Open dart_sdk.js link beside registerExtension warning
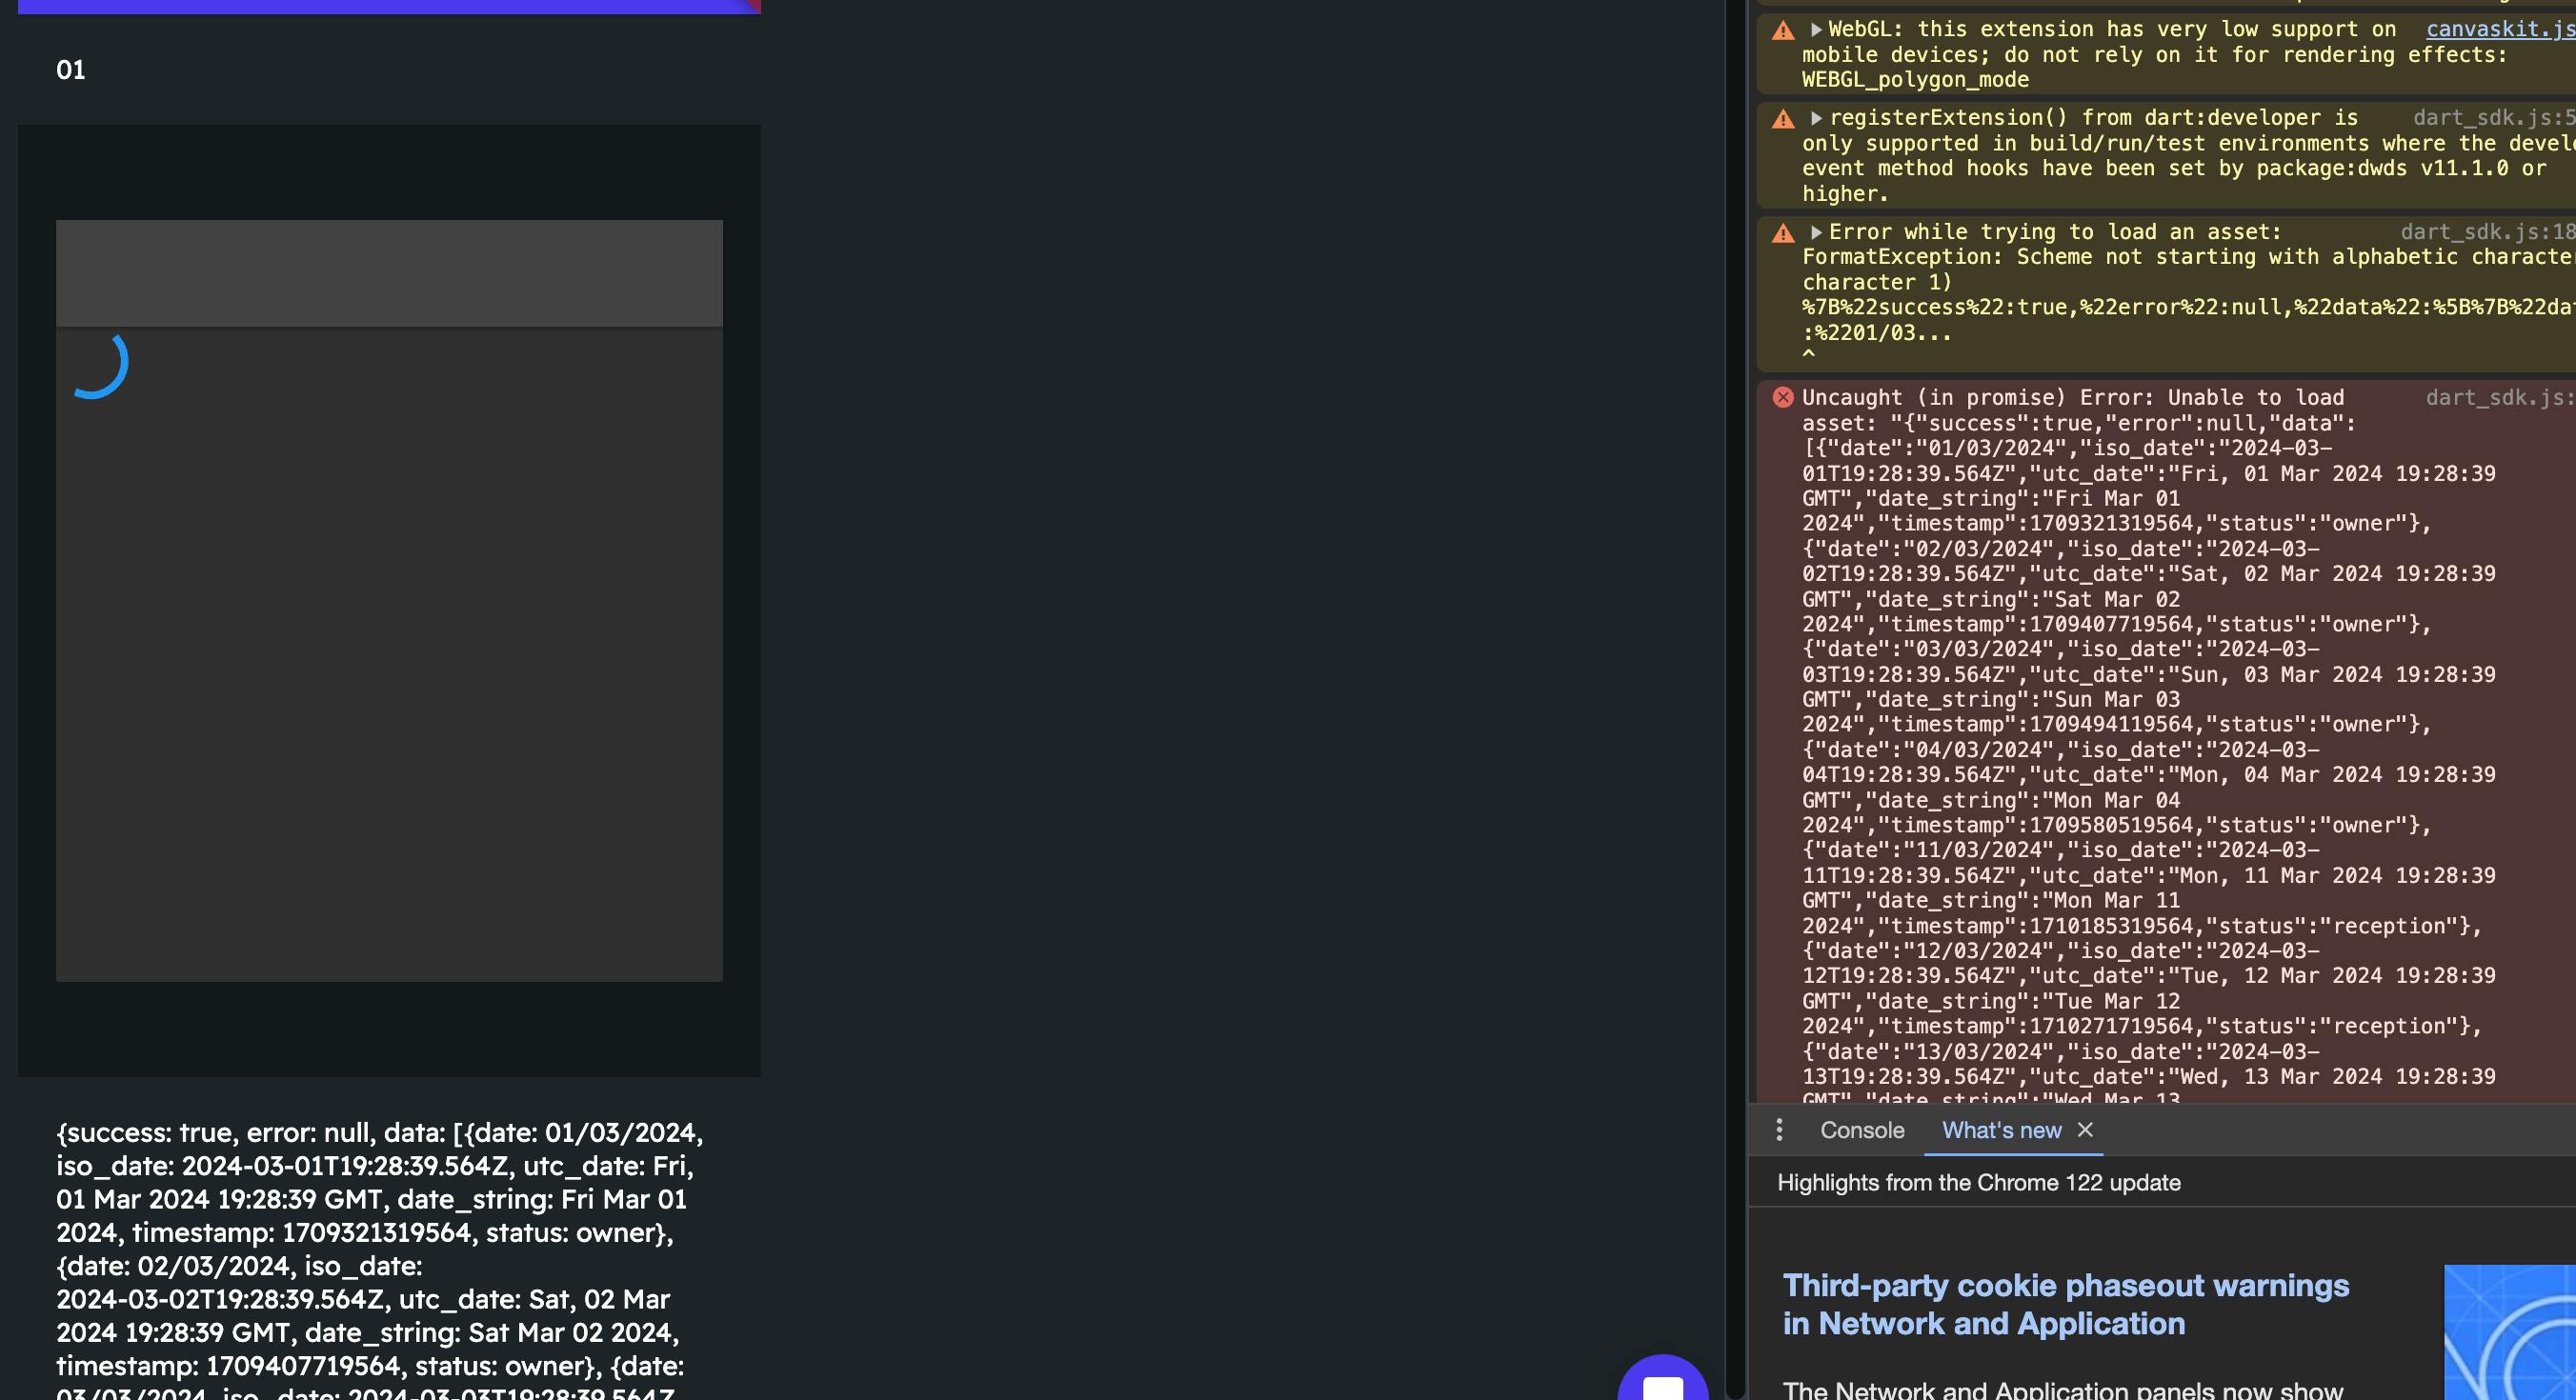2576x1400 pixels. [x=2493, y=118]
